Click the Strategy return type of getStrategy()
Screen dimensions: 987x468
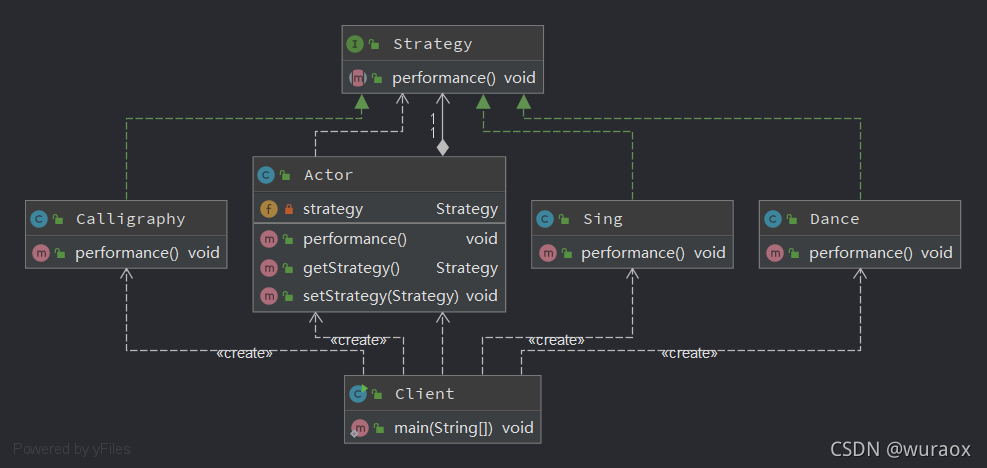tap(467, 268)
